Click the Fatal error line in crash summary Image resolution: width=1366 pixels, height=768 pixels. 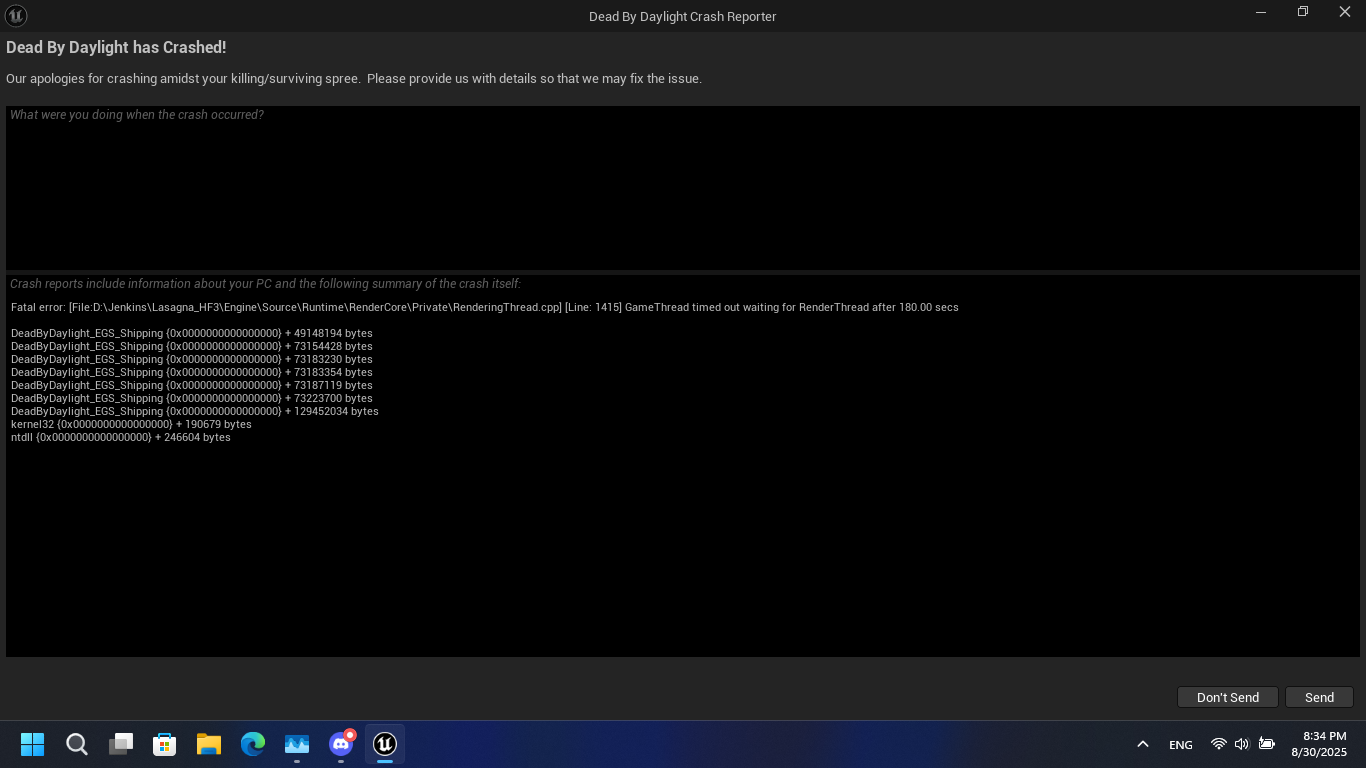(484, 307)
